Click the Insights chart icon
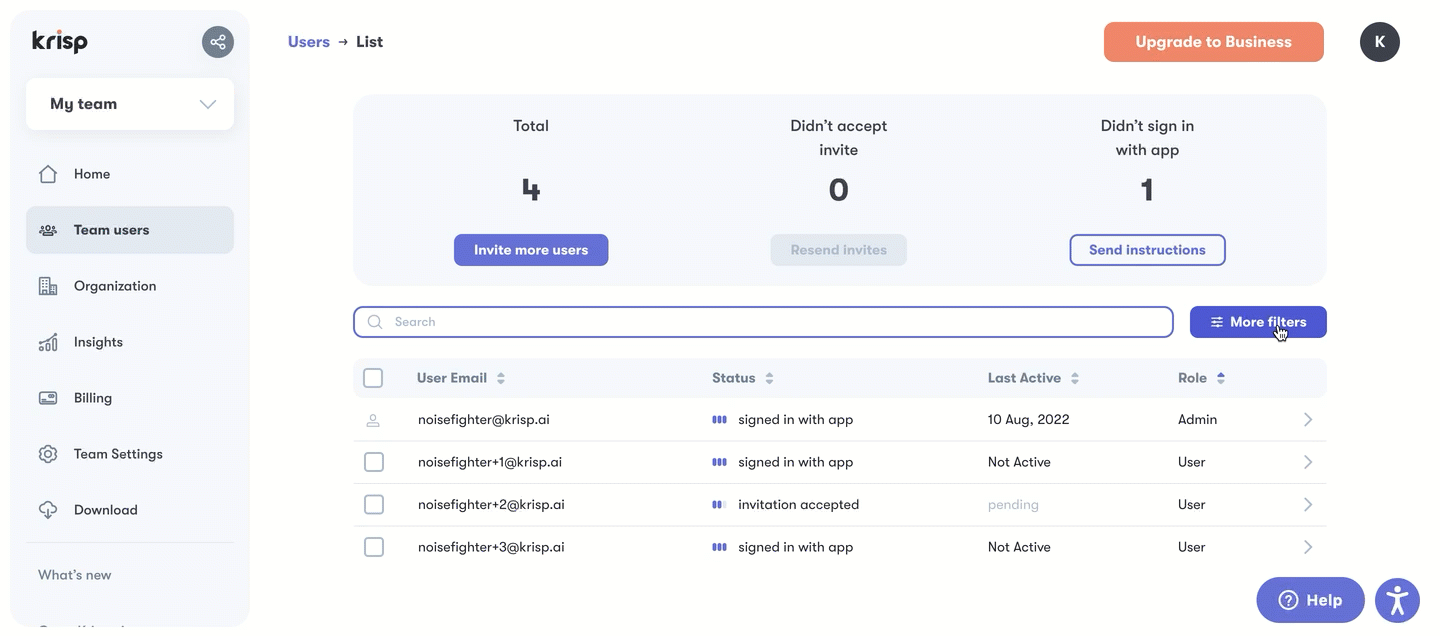 click(x=48, y=342)
